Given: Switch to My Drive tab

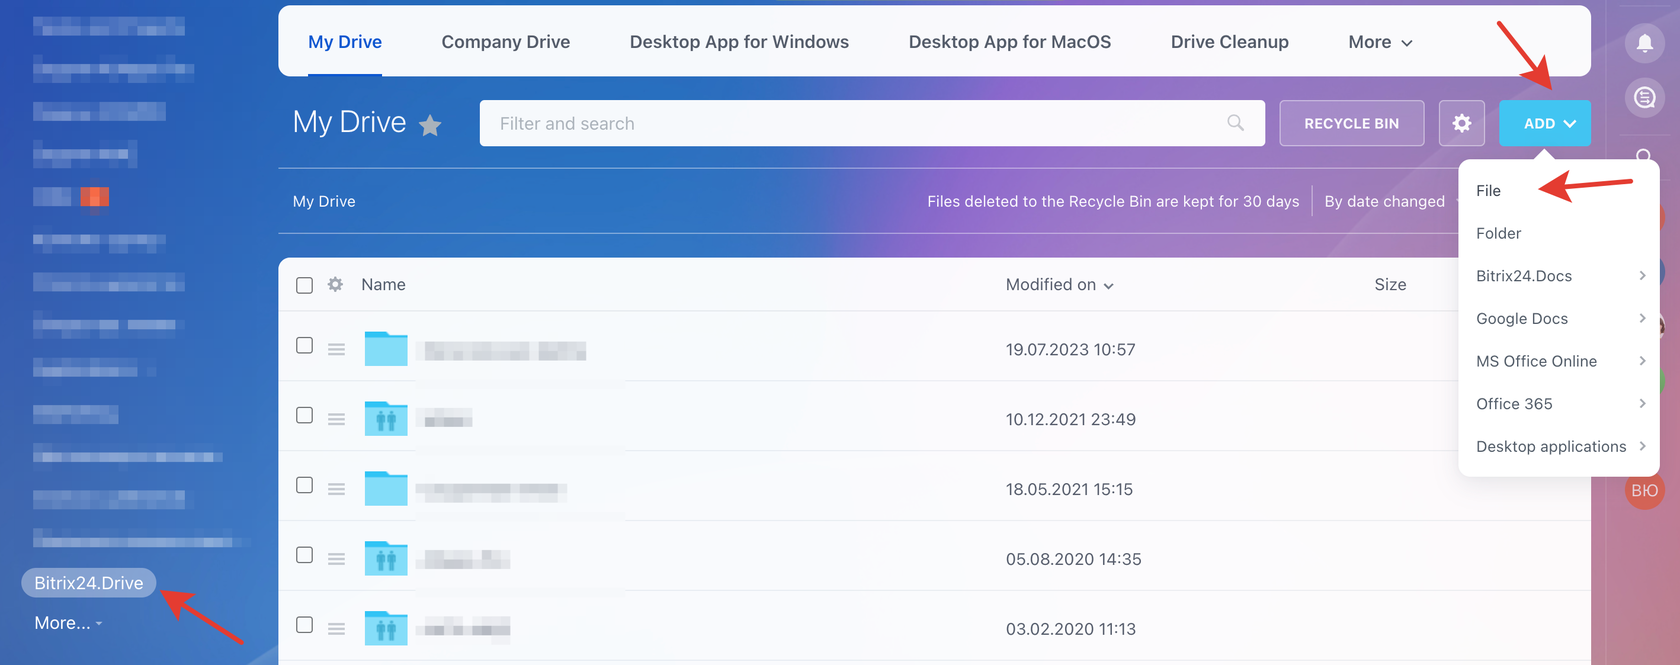Looking at the screenshot, I should tap(345, 42).
